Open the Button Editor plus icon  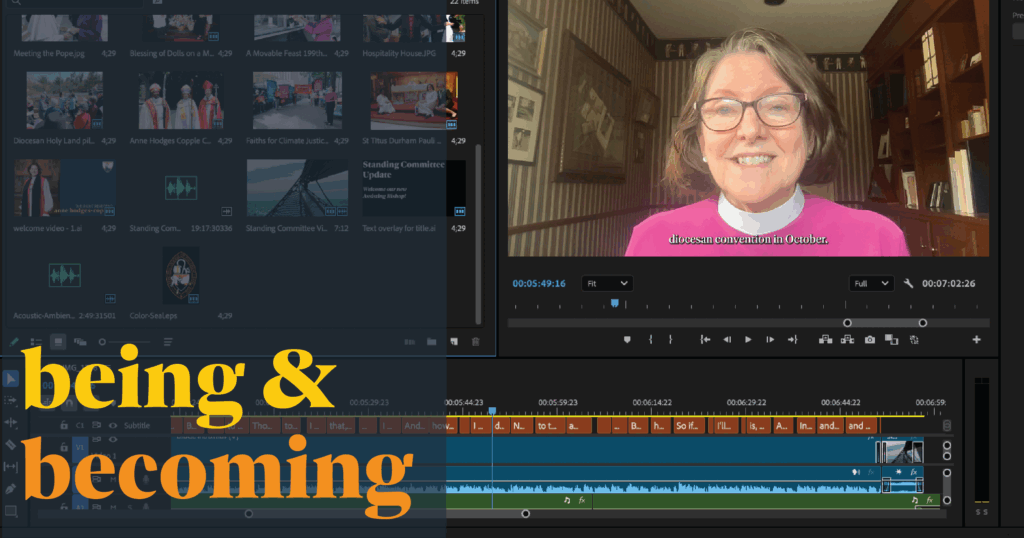[976, 340]
